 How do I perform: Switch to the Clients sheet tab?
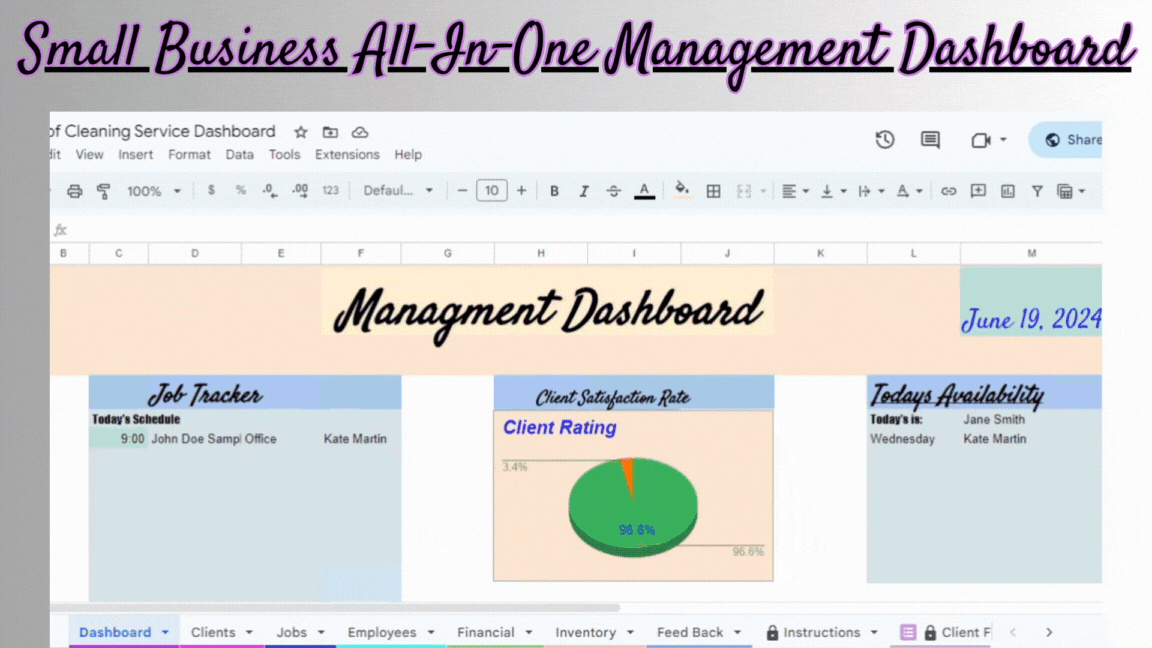pos(221,632)
